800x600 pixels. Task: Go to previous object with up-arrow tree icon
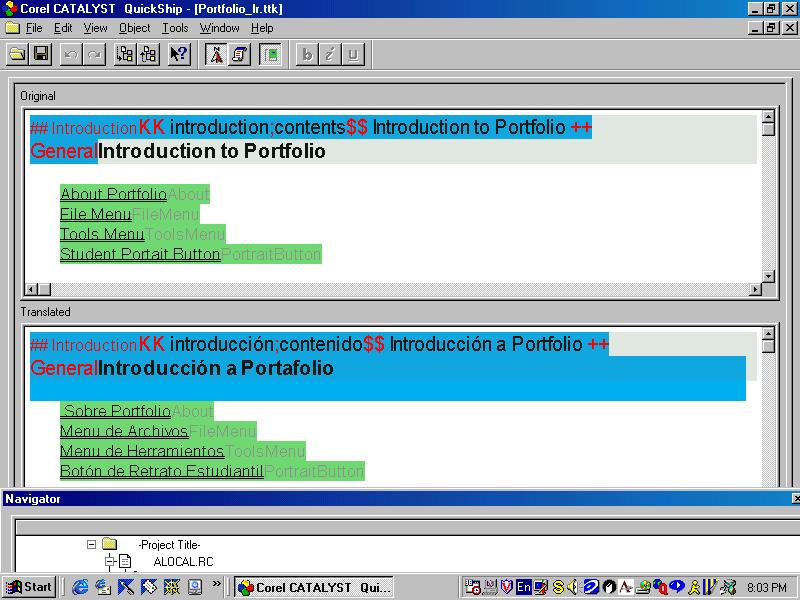(148, 54)
